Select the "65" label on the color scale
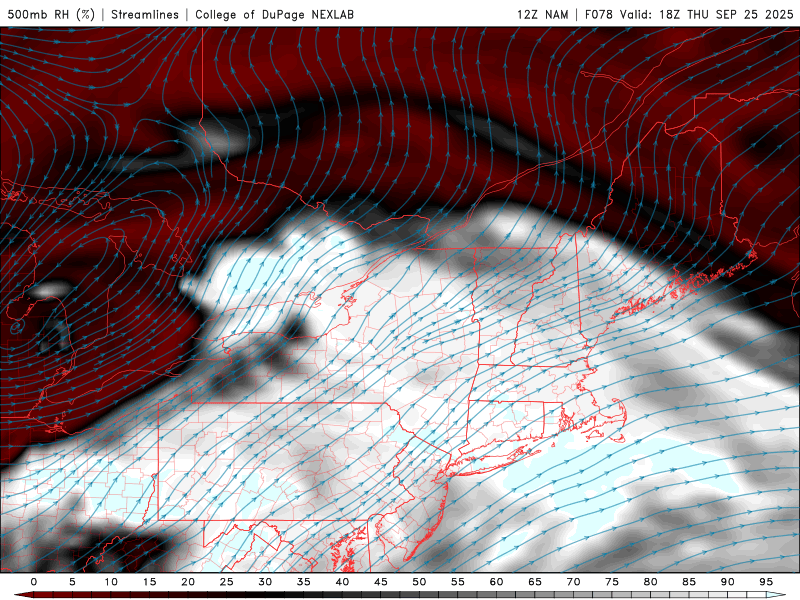 point(535,582)
